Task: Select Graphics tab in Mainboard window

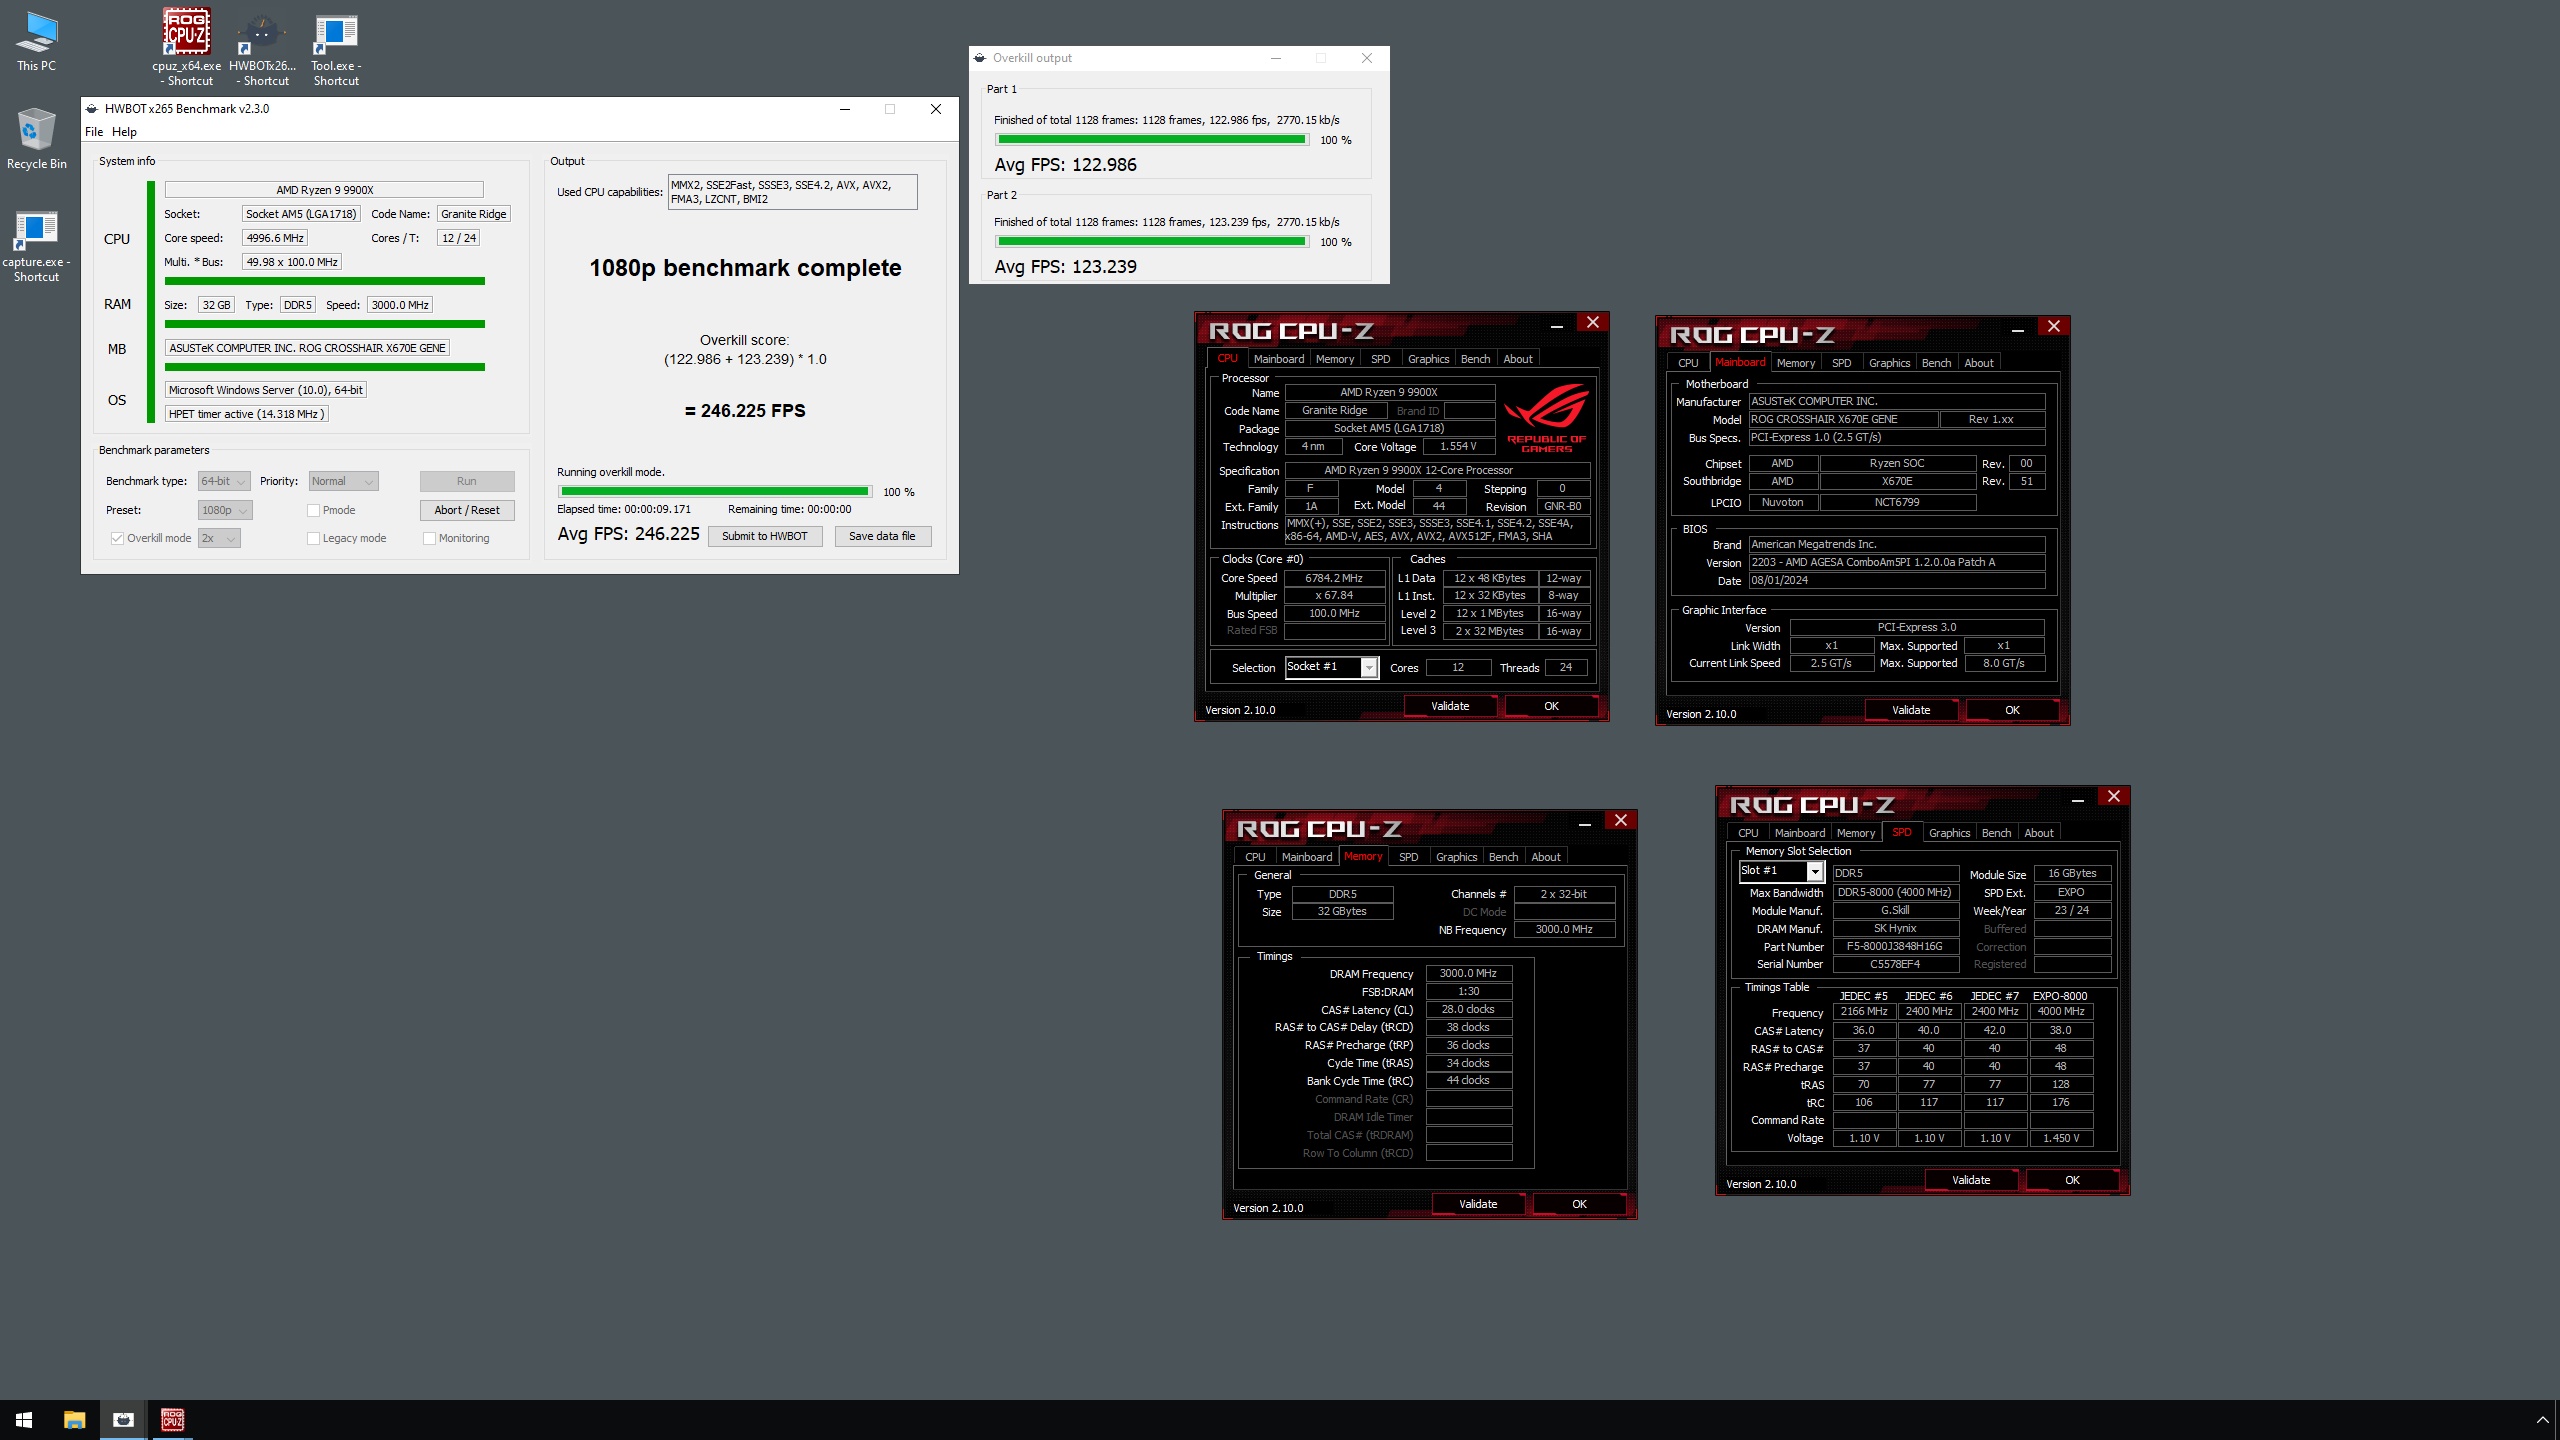Action: (1889, 363)
